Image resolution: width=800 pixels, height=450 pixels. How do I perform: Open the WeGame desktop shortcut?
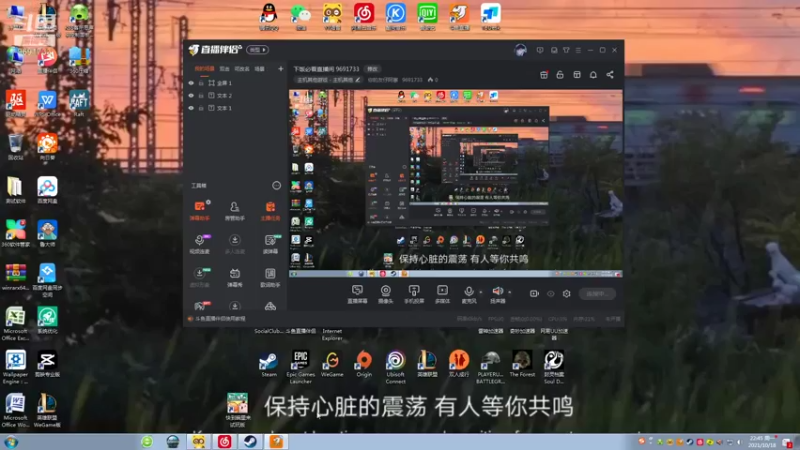click(332, 364)
